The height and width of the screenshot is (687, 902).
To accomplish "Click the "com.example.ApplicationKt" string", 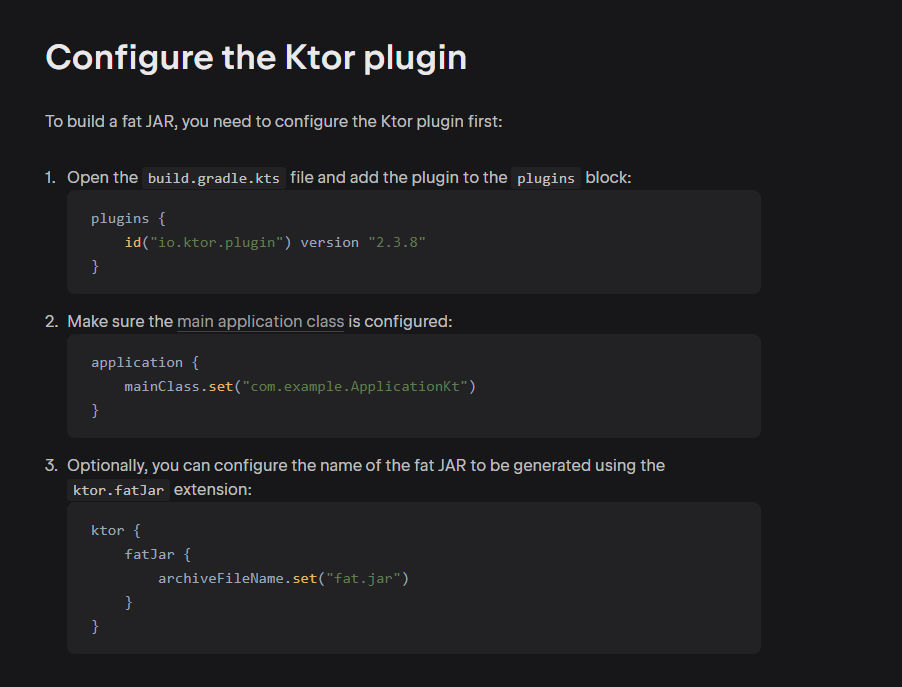I will click(353, 386).
